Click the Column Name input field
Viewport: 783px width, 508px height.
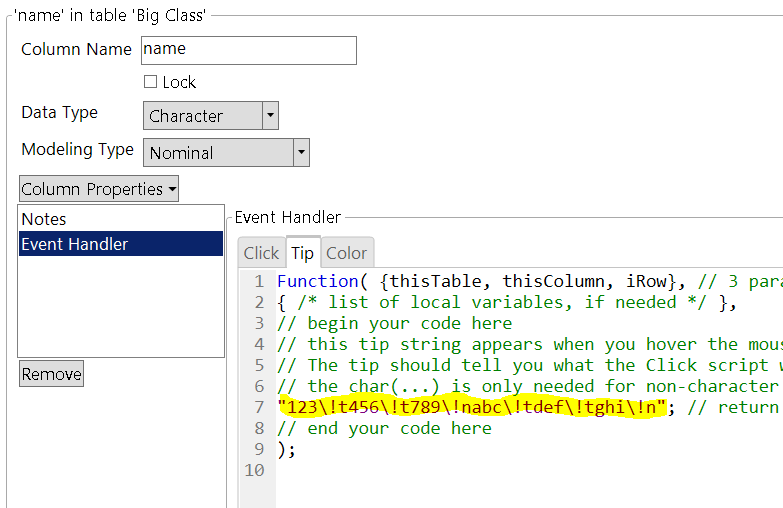click(249, 50)
